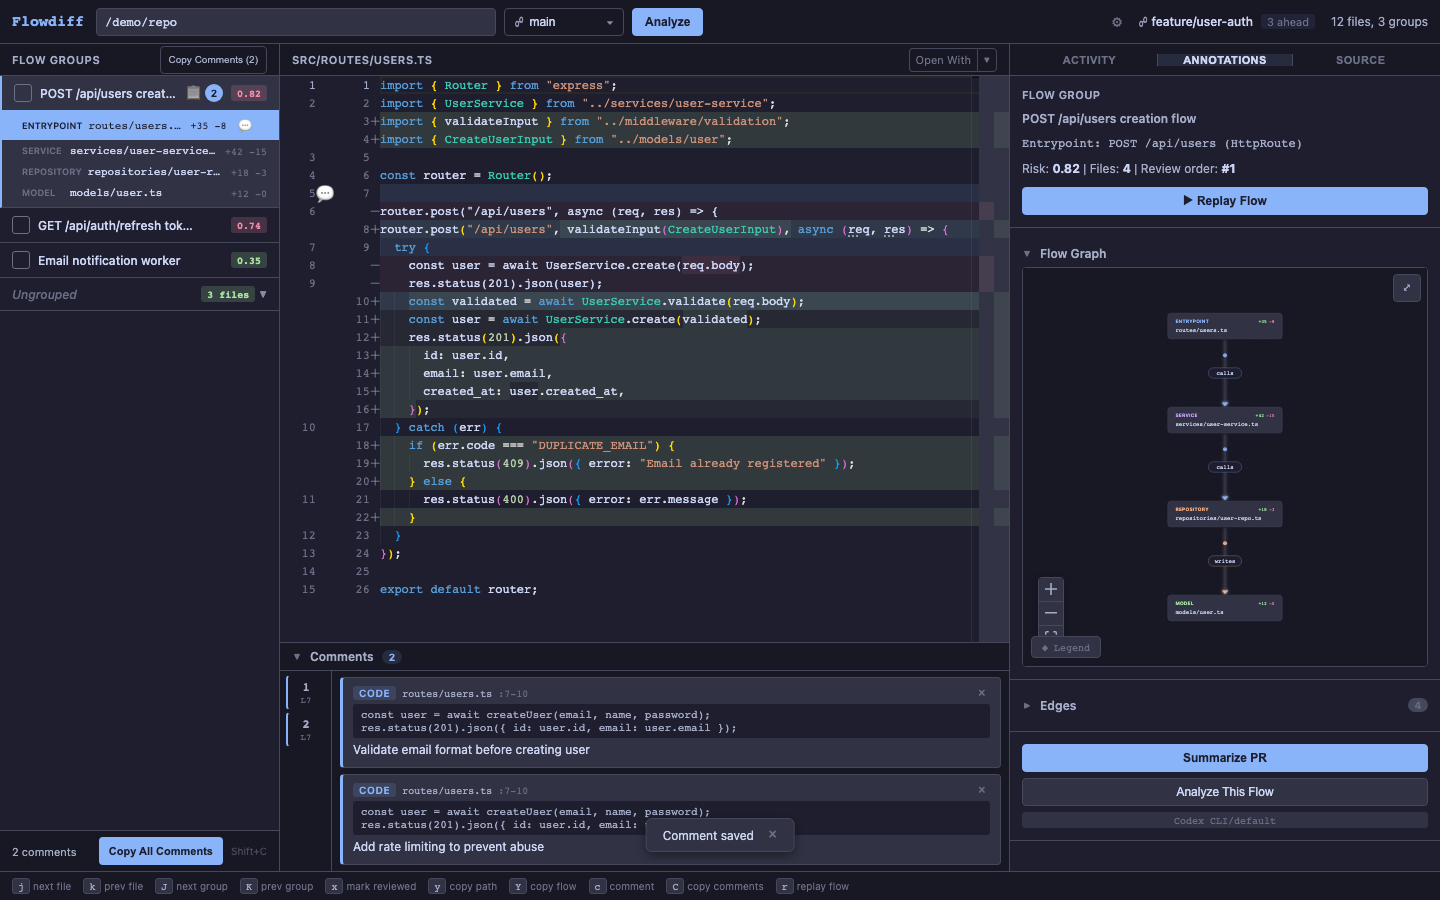Image resolution: width=1440 pixels, height=900 pixels.
Task: Click the comment count badge on POST group
Action: pyautogui.click(x=214, y=93)
